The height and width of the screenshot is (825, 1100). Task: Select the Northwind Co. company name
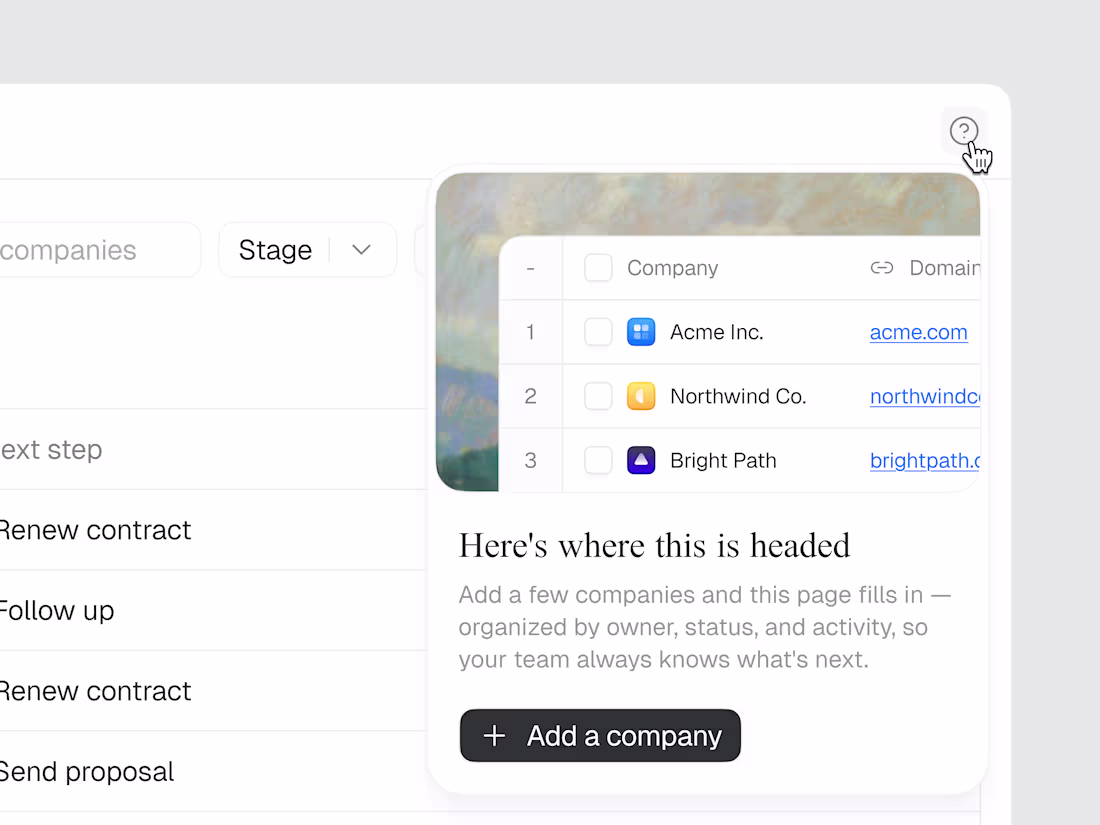(x=738, y=396)
